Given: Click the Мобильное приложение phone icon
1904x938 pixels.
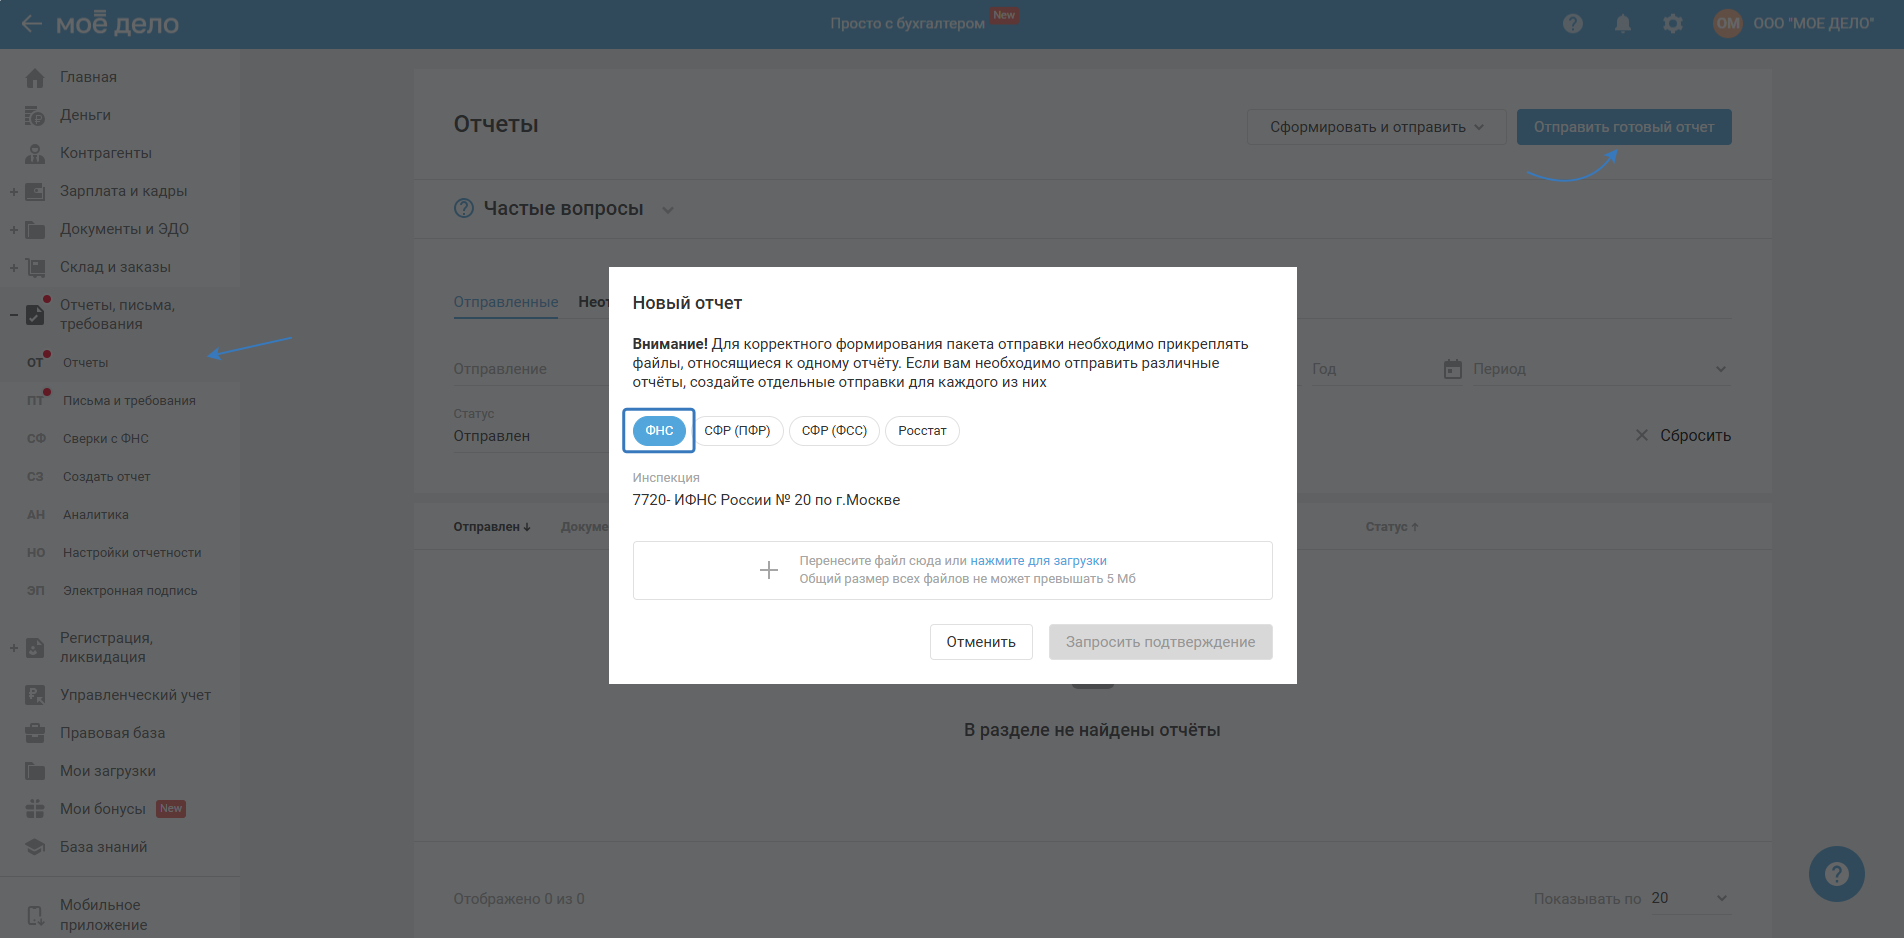Looking at the screenshot, I should (35, 915).
